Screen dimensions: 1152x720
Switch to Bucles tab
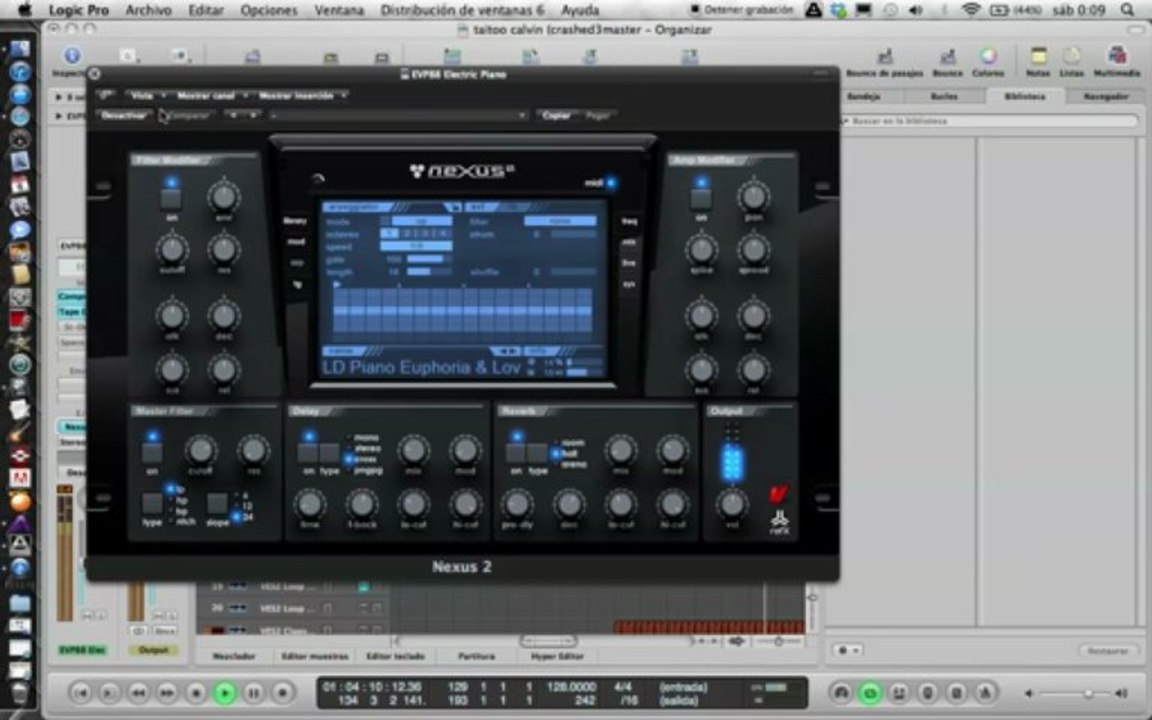(944, 96)
